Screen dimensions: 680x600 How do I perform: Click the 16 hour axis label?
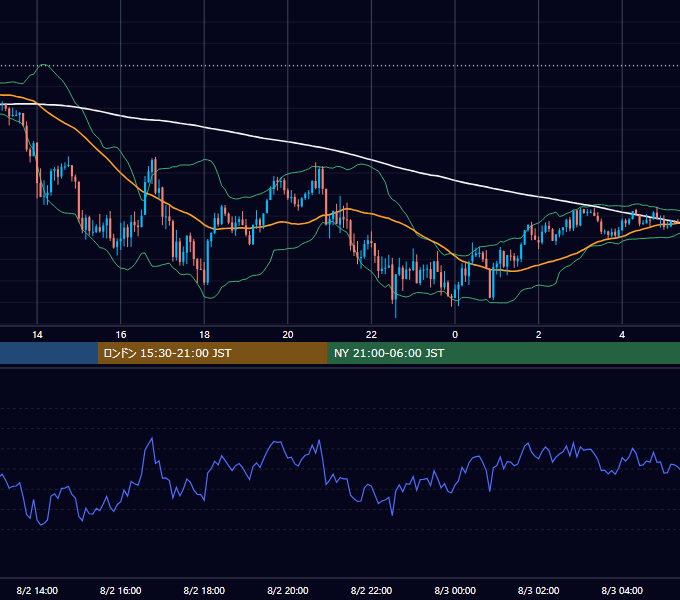tap(121, 335)
